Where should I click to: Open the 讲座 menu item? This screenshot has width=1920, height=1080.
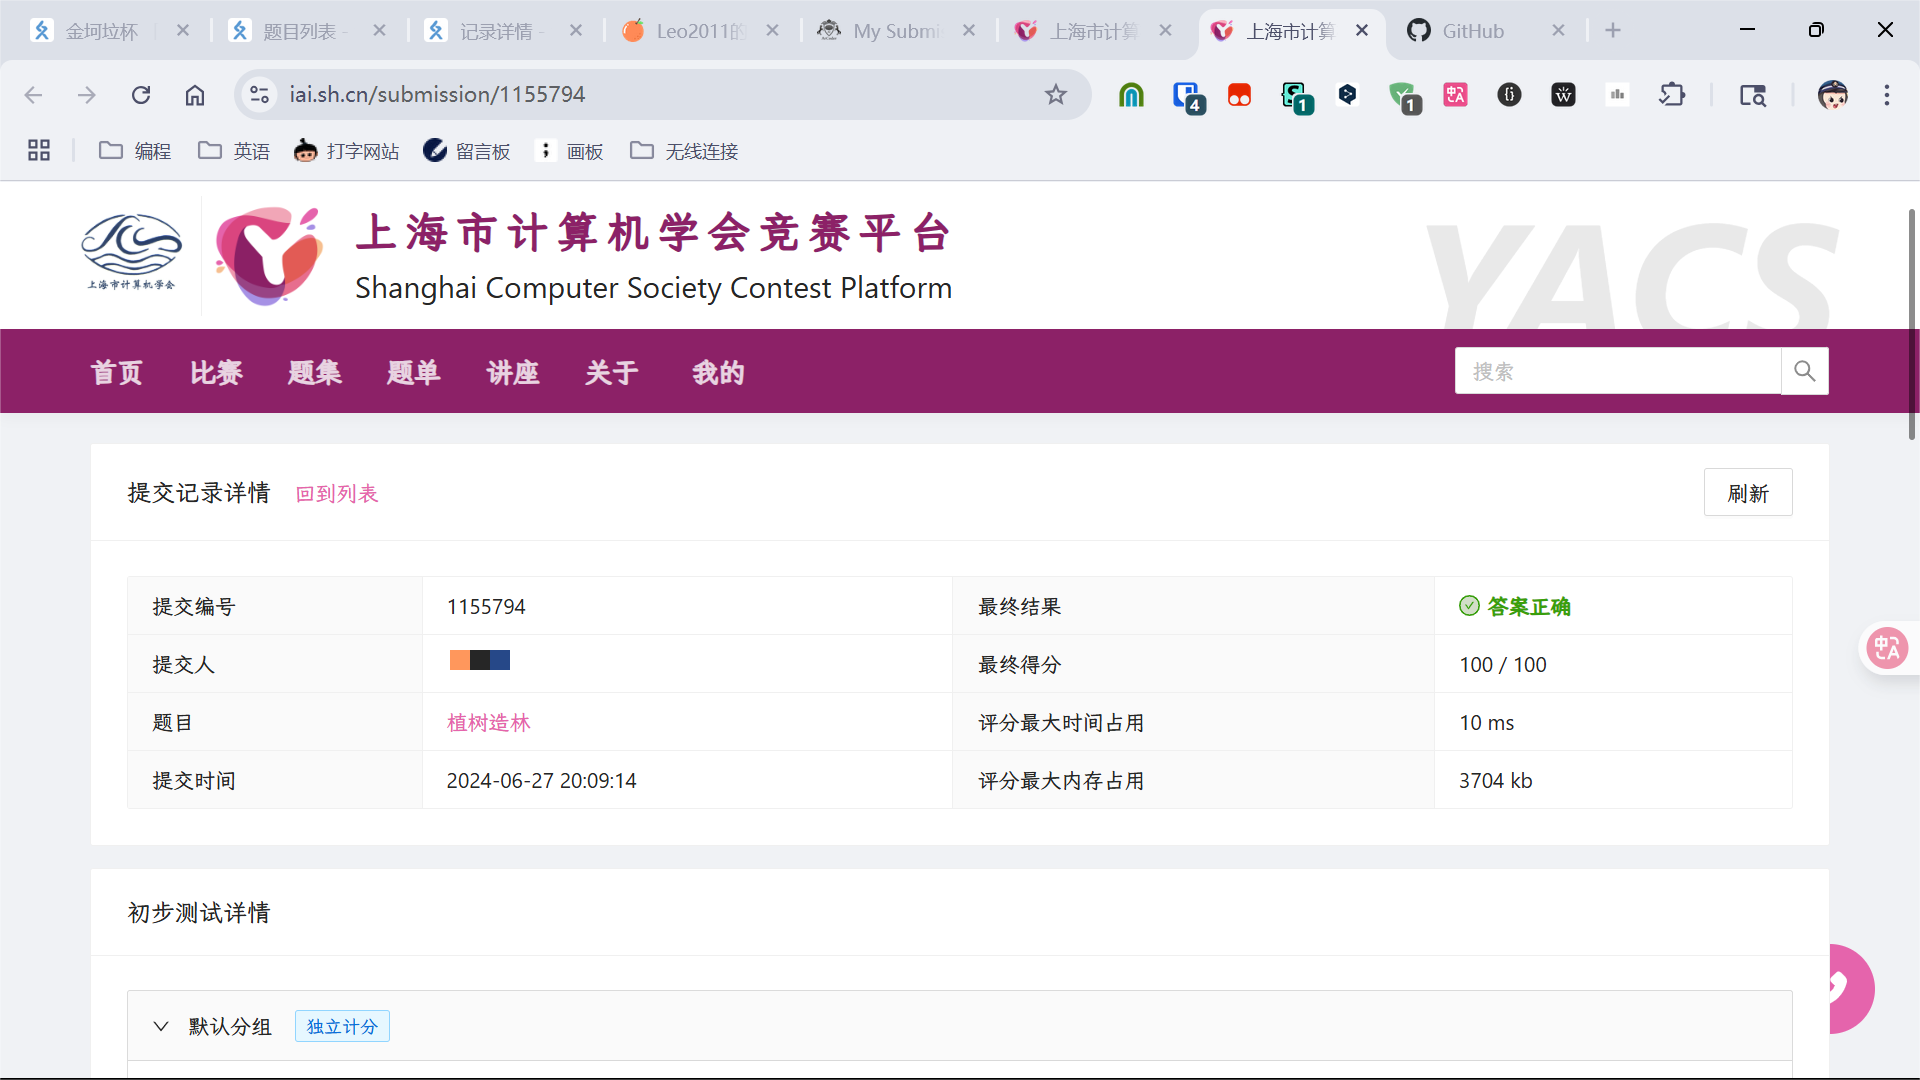pos(513,373)
